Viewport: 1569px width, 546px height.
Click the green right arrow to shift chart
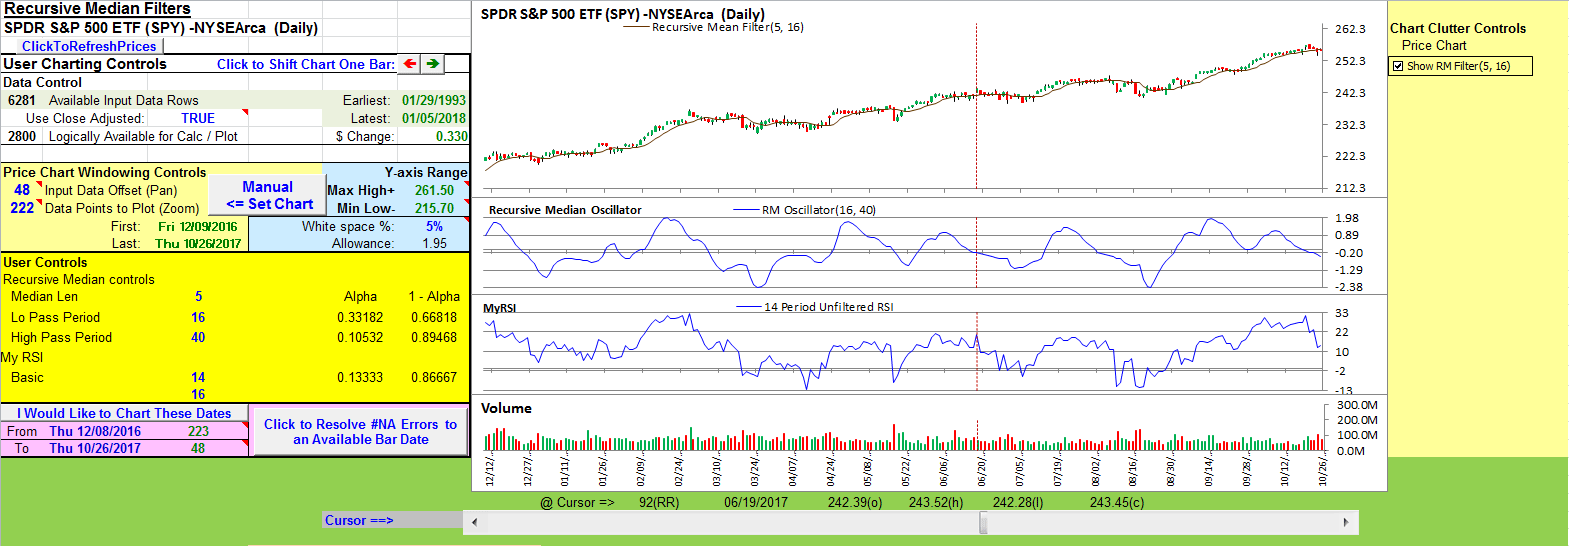point(432,64)
